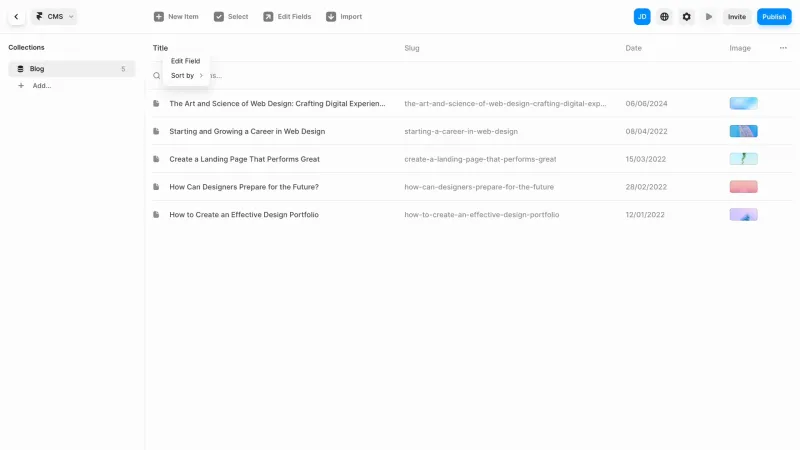Click the Date column header

pos(633,48)
